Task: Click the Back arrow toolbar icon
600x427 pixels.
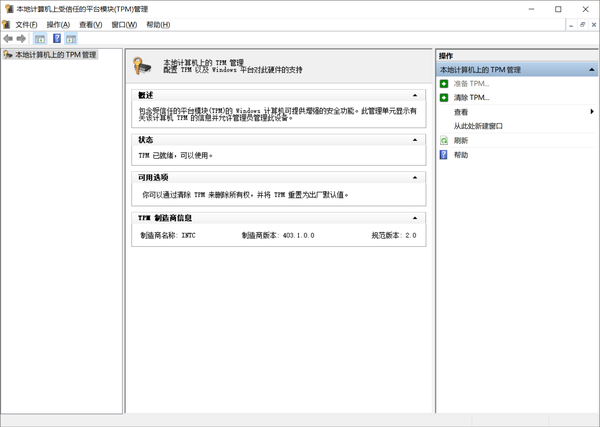Action: pos(8,39)
